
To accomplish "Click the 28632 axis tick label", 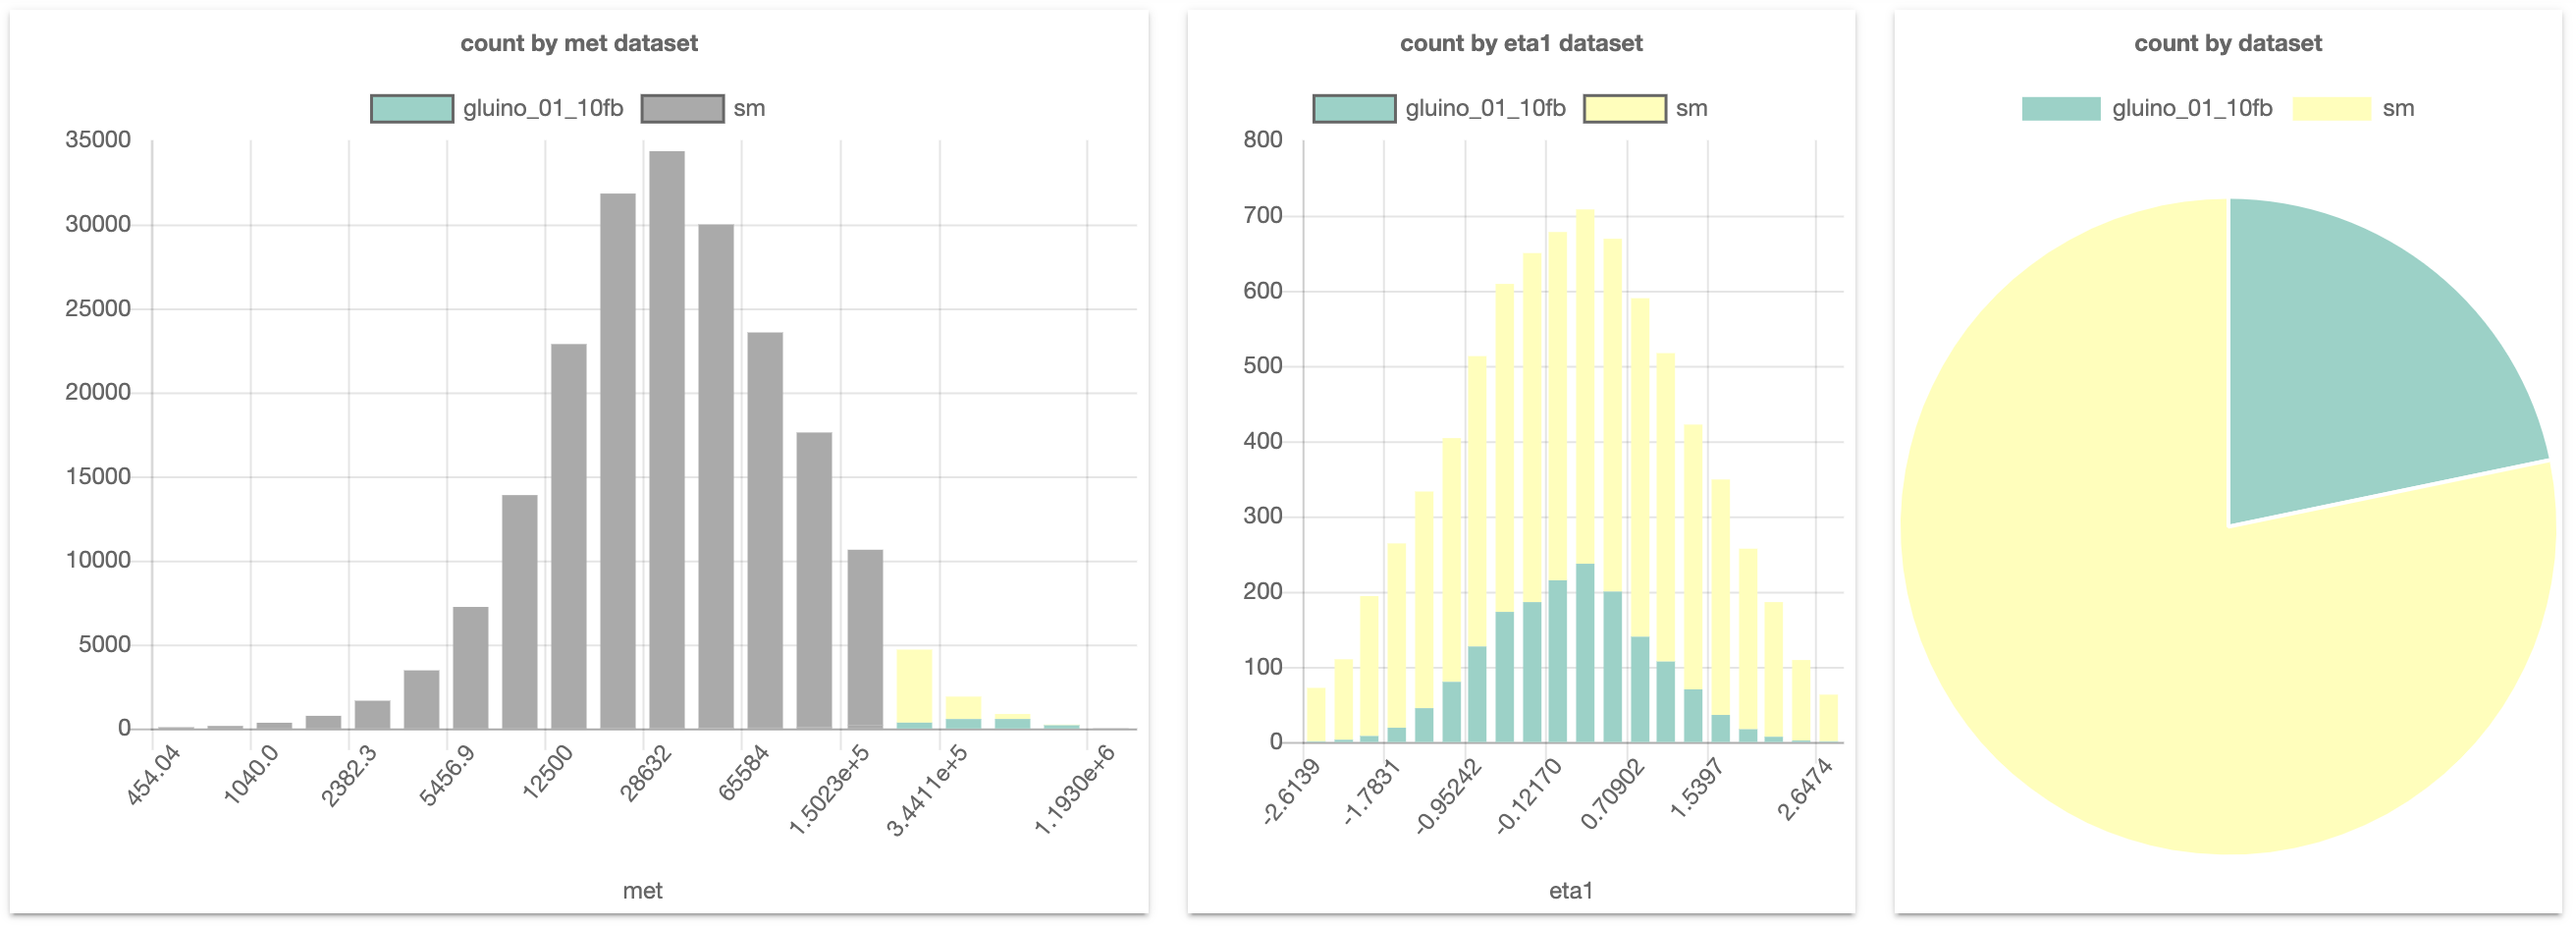I will coord(646,772).
